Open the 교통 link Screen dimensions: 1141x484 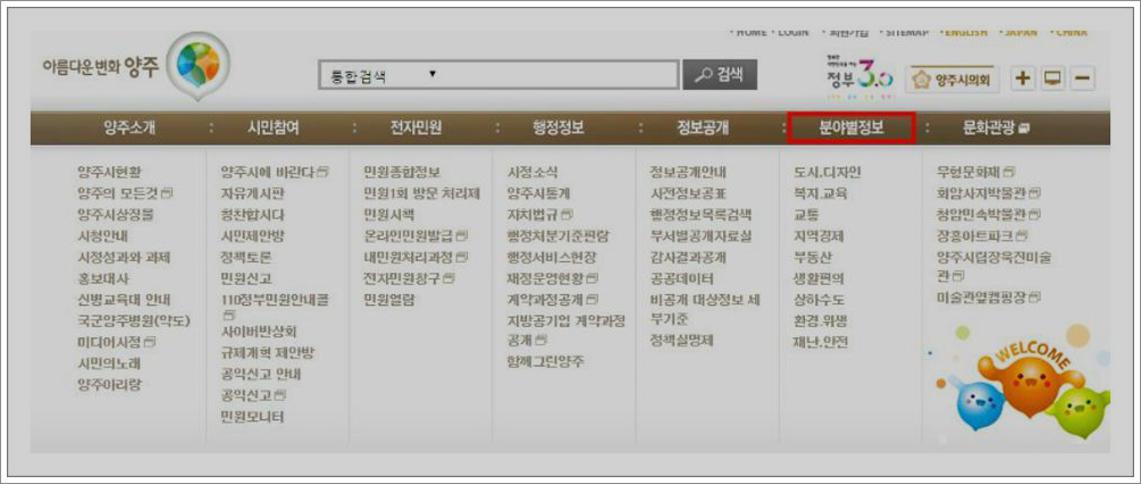tap(806, 215)
